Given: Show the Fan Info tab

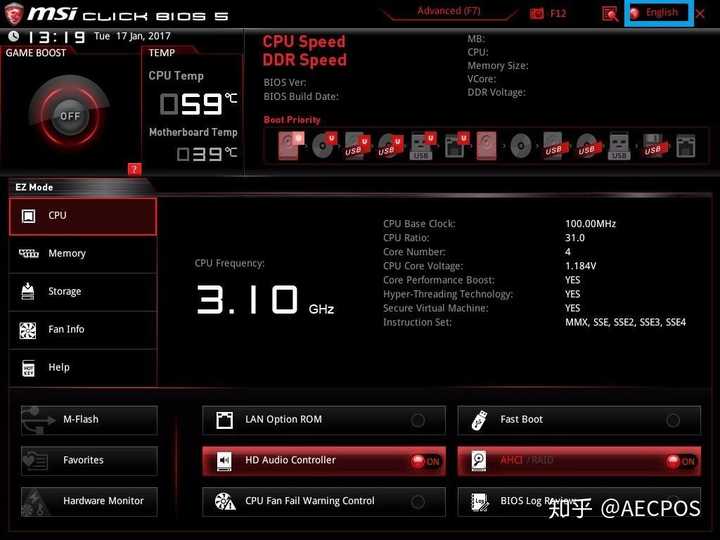Looking at the screenshot, I should [83, 330].
